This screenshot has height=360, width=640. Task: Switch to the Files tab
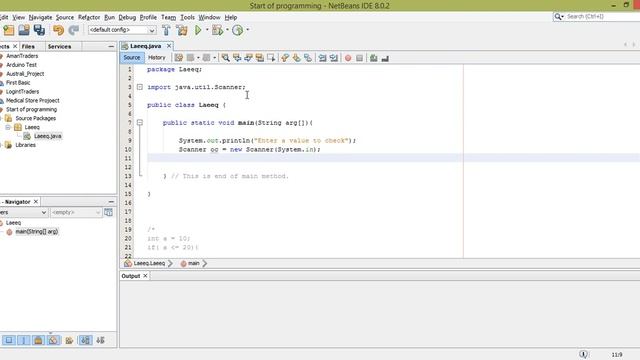pyautogui.click(x=28, y=47)
